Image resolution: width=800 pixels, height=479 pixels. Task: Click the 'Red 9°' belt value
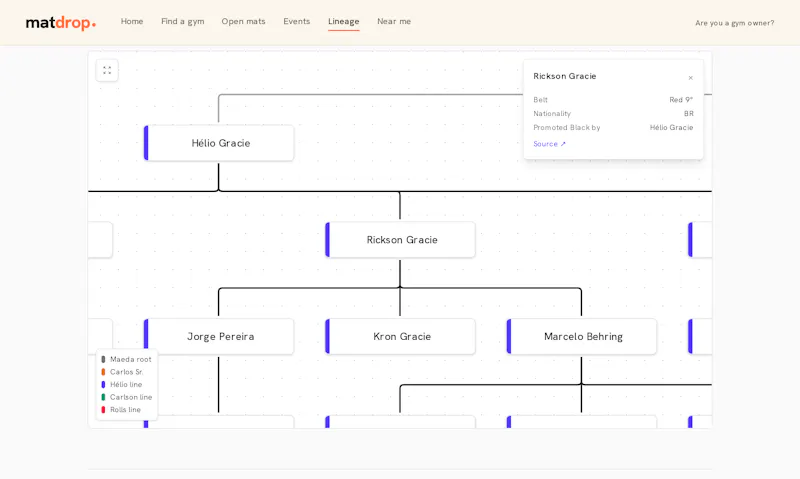pos(681,100)
